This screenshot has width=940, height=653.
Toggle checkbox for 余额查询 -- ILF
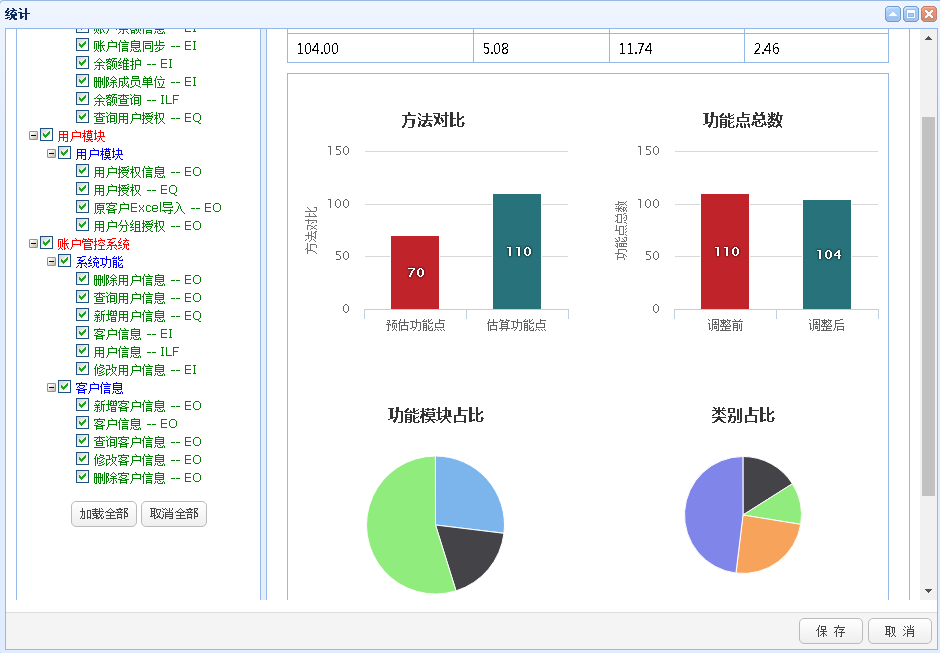tap(83, 99)
